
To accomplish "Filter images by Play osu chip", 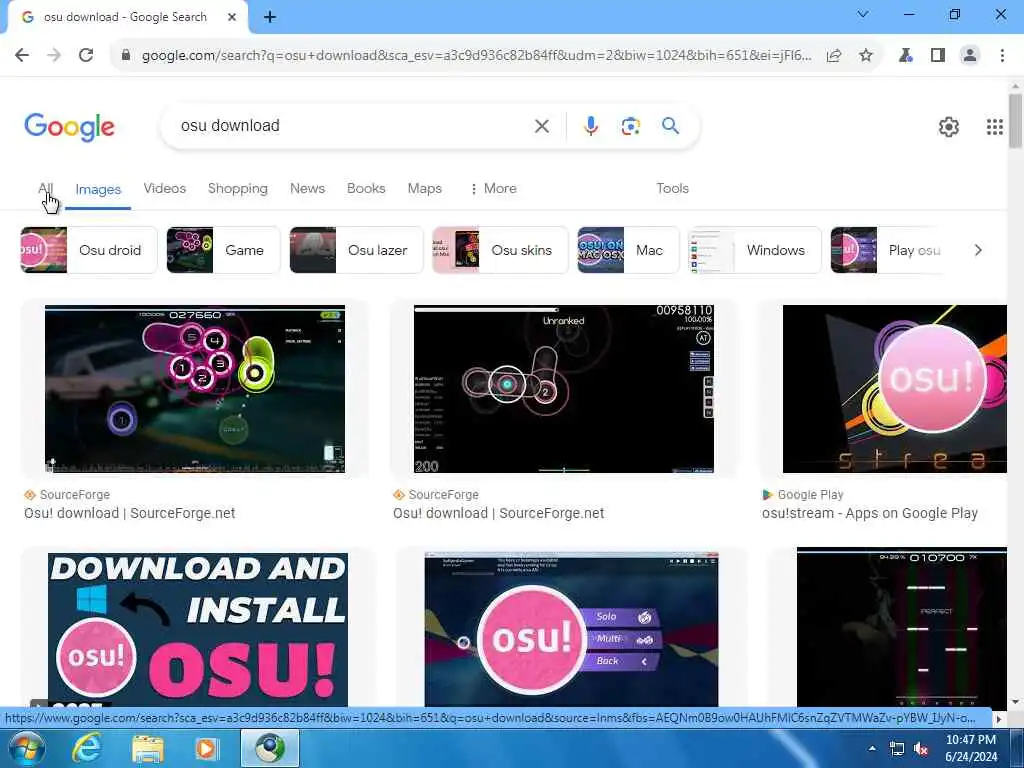I will [x=887, y=250].
